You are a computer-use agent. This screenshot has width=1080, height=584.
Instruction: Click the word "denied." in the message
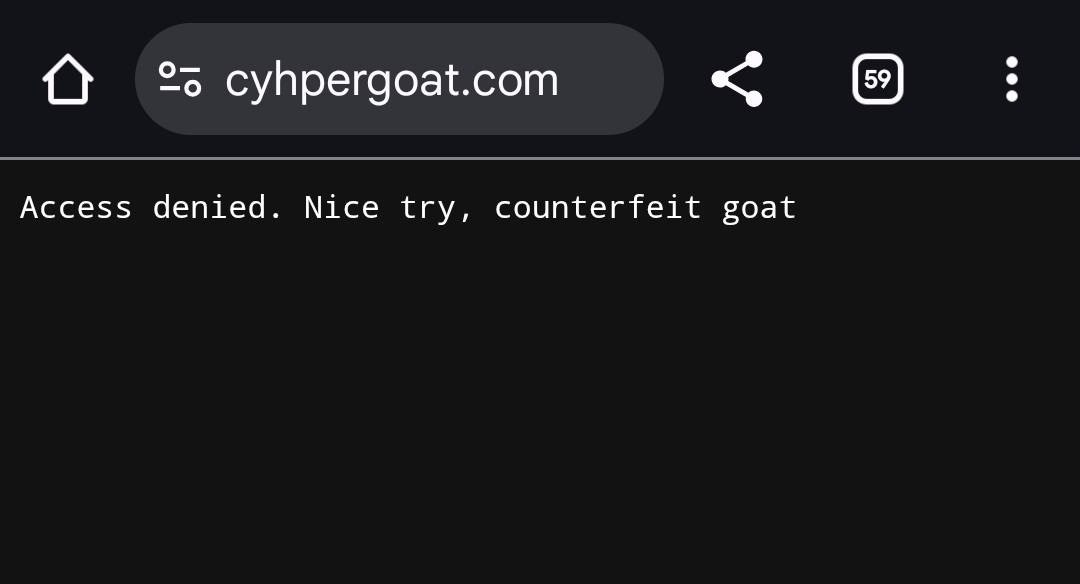218,208
